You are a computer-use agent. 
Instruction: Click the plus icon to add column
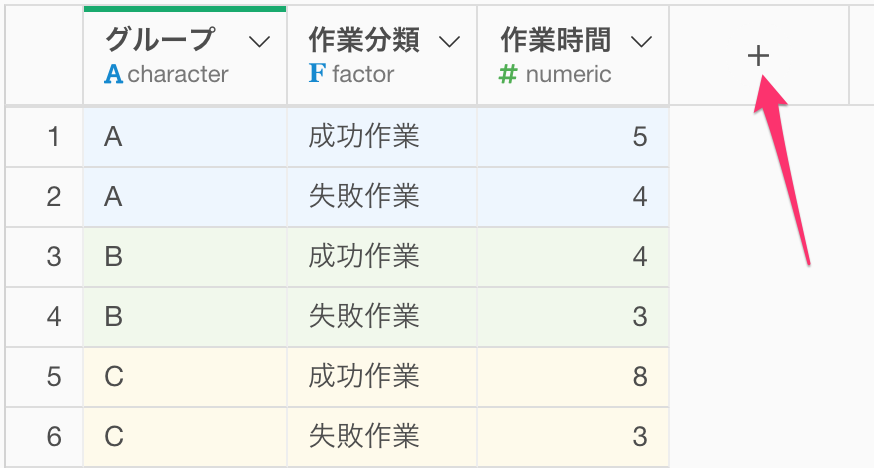(758, 56)
